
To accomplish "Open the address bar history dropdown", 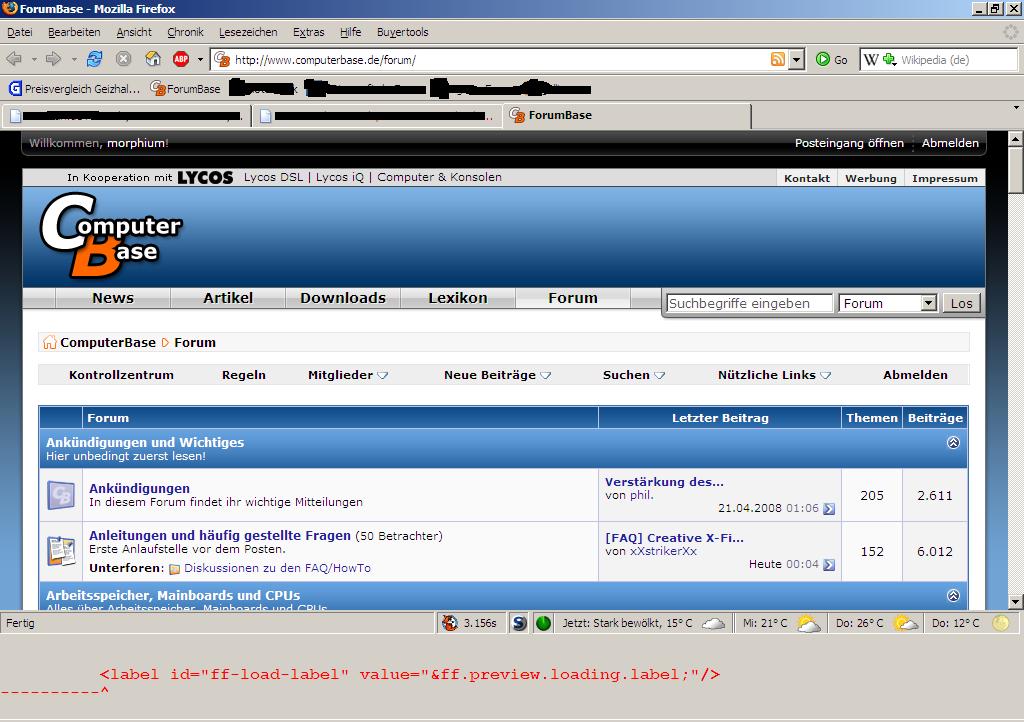I will point(796,59).
